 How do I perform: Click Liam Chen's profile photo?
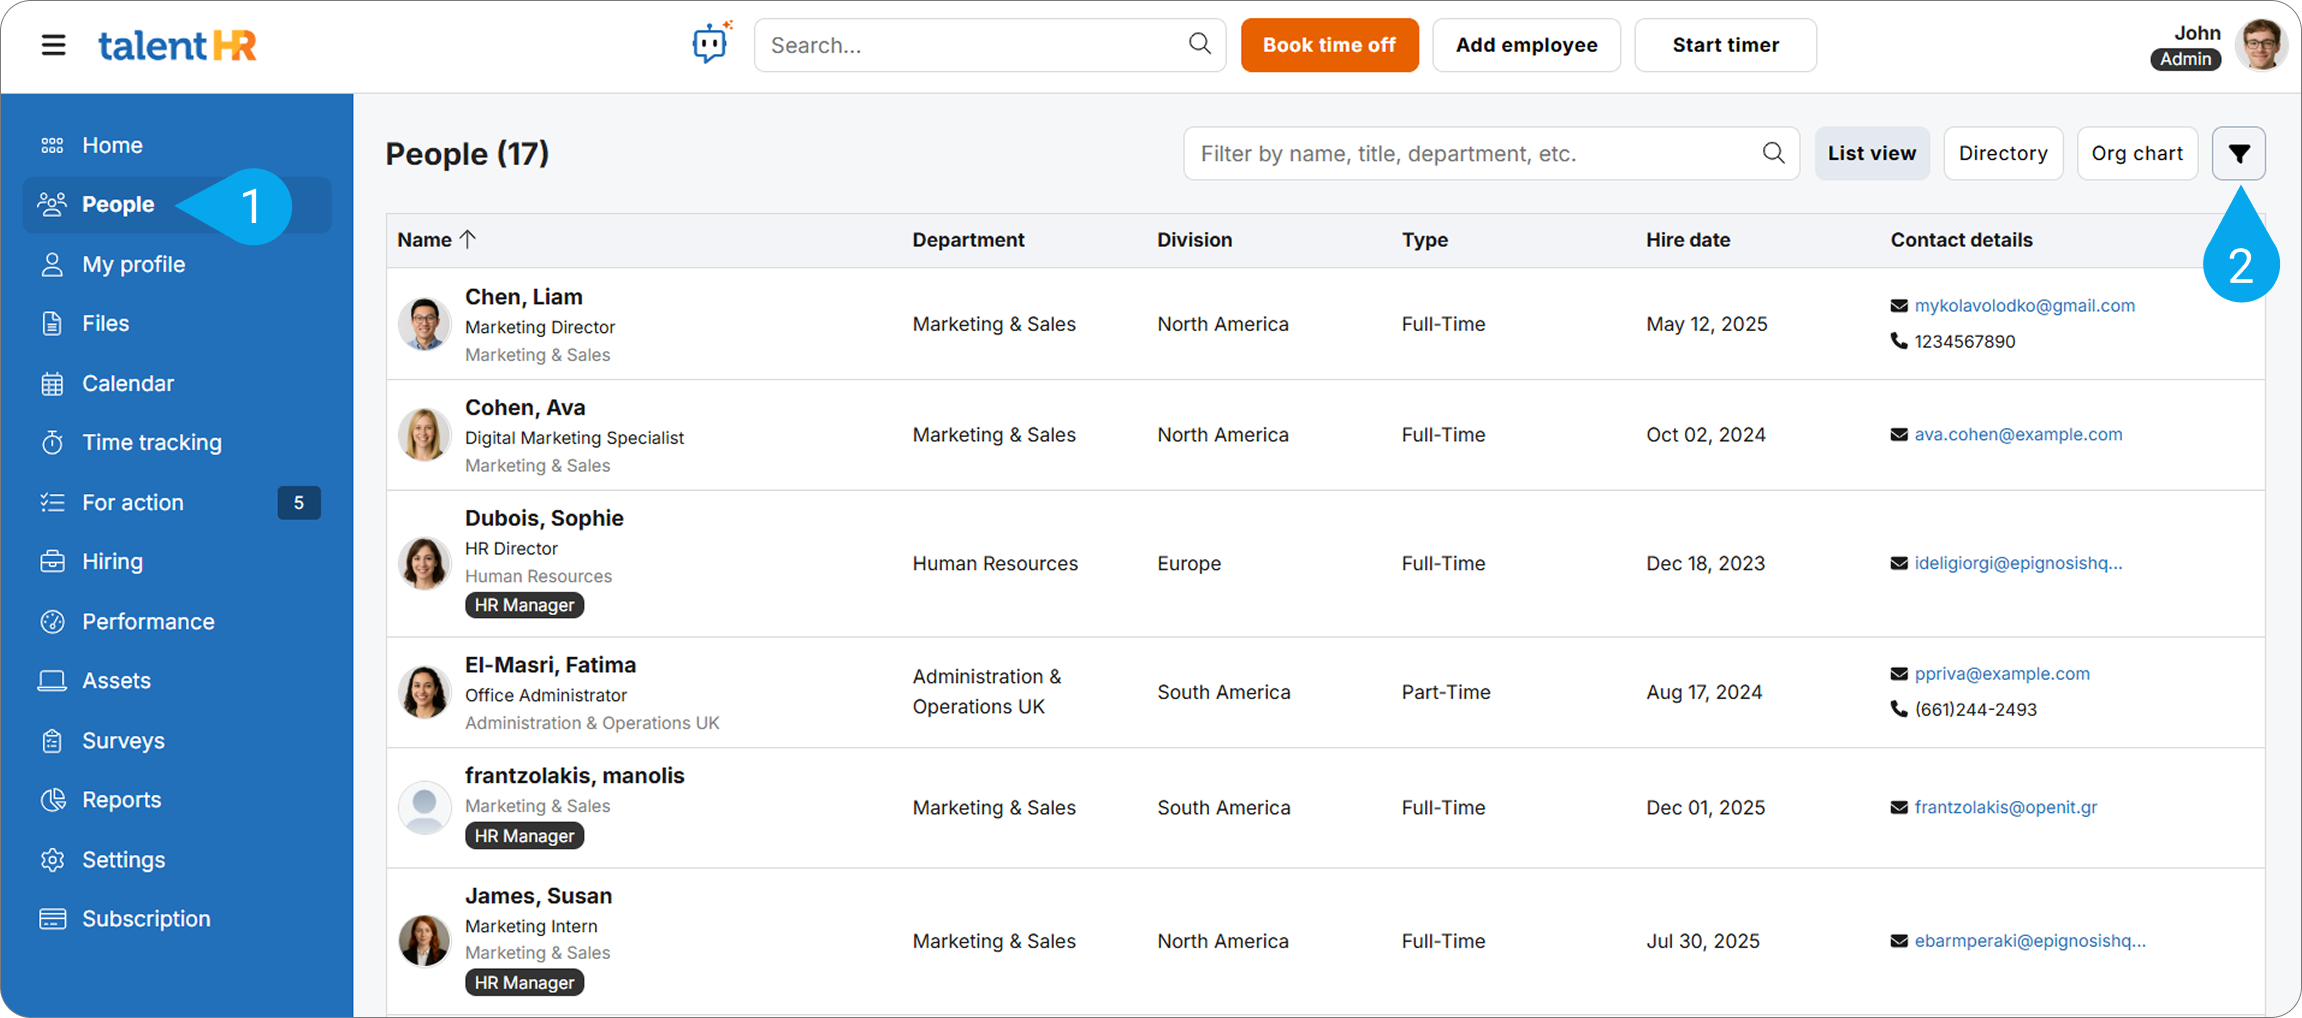[424, 324]
